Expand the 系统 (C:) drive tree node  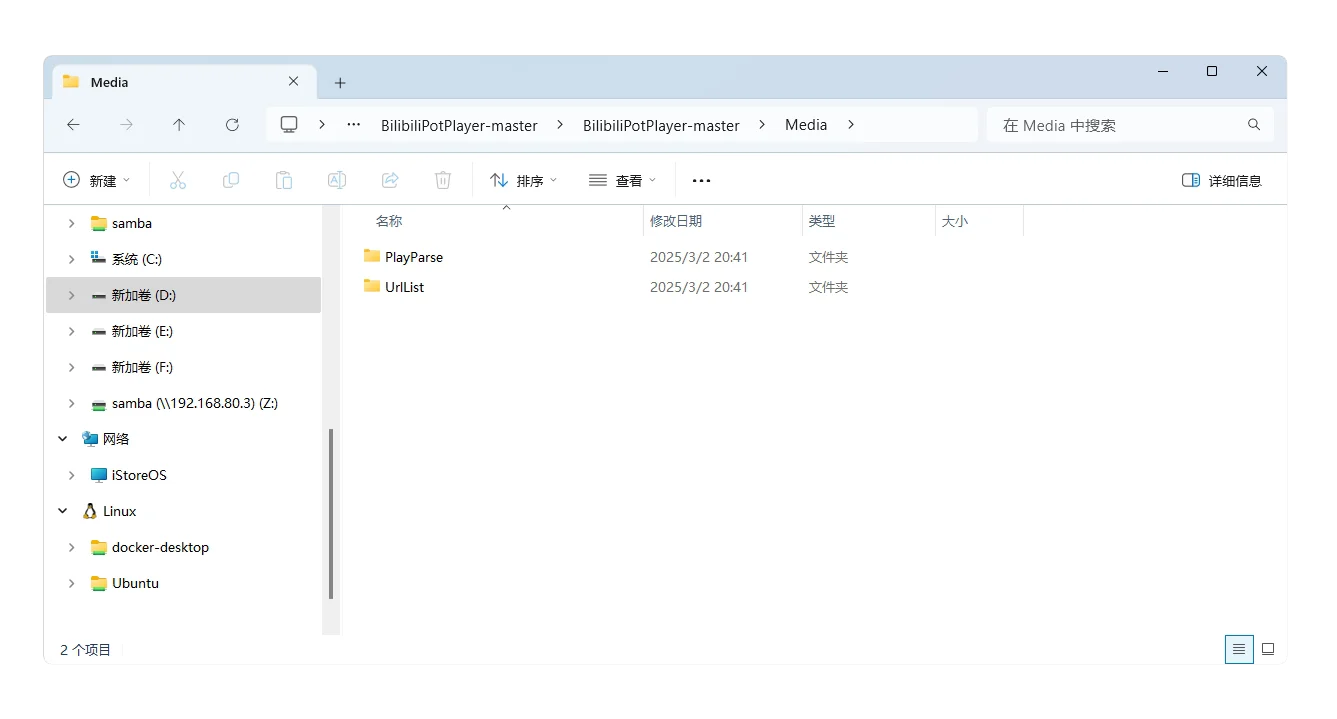(x=71, y=259)
